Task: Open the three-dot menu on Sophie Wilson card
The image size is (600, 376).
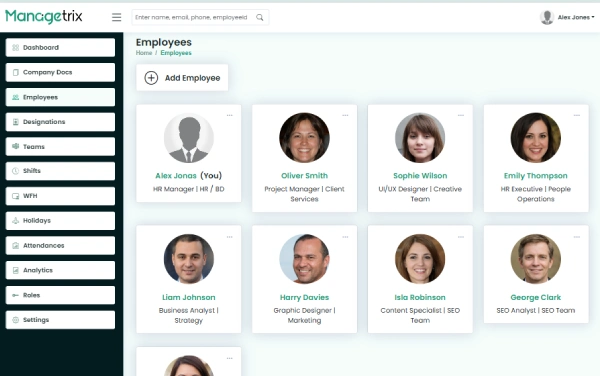Action: (x=461, y=115)
